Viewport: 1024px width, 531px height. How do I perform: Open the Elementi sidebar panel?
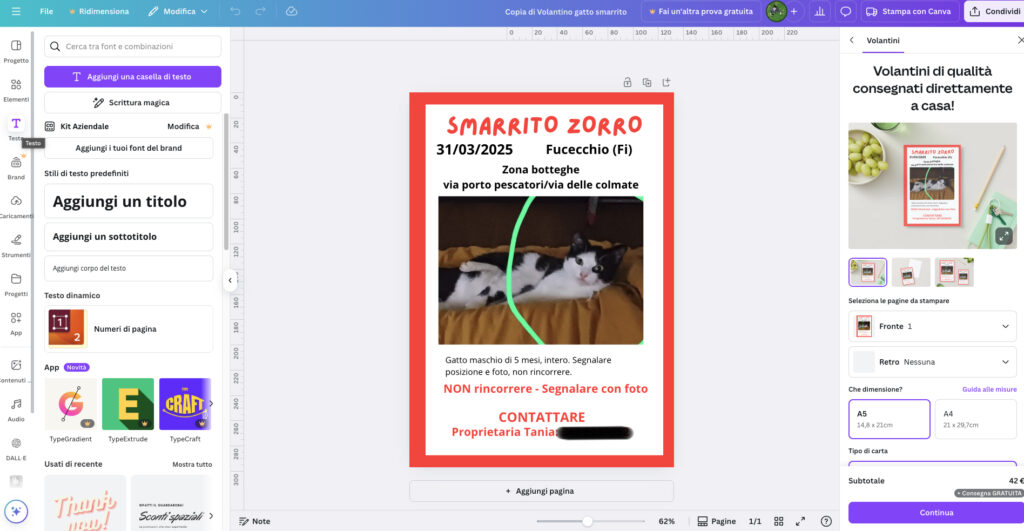(16, 90)
